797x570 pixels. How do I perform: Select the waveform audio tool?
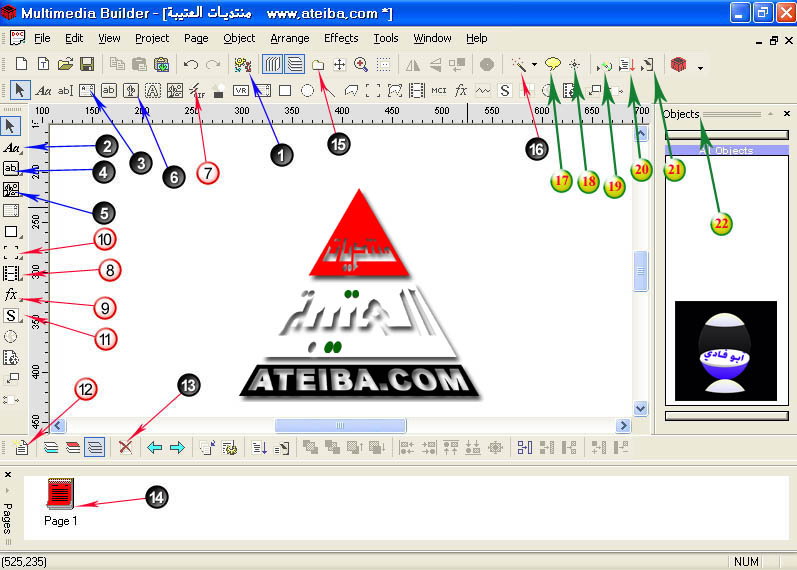[x=483, y=91]
